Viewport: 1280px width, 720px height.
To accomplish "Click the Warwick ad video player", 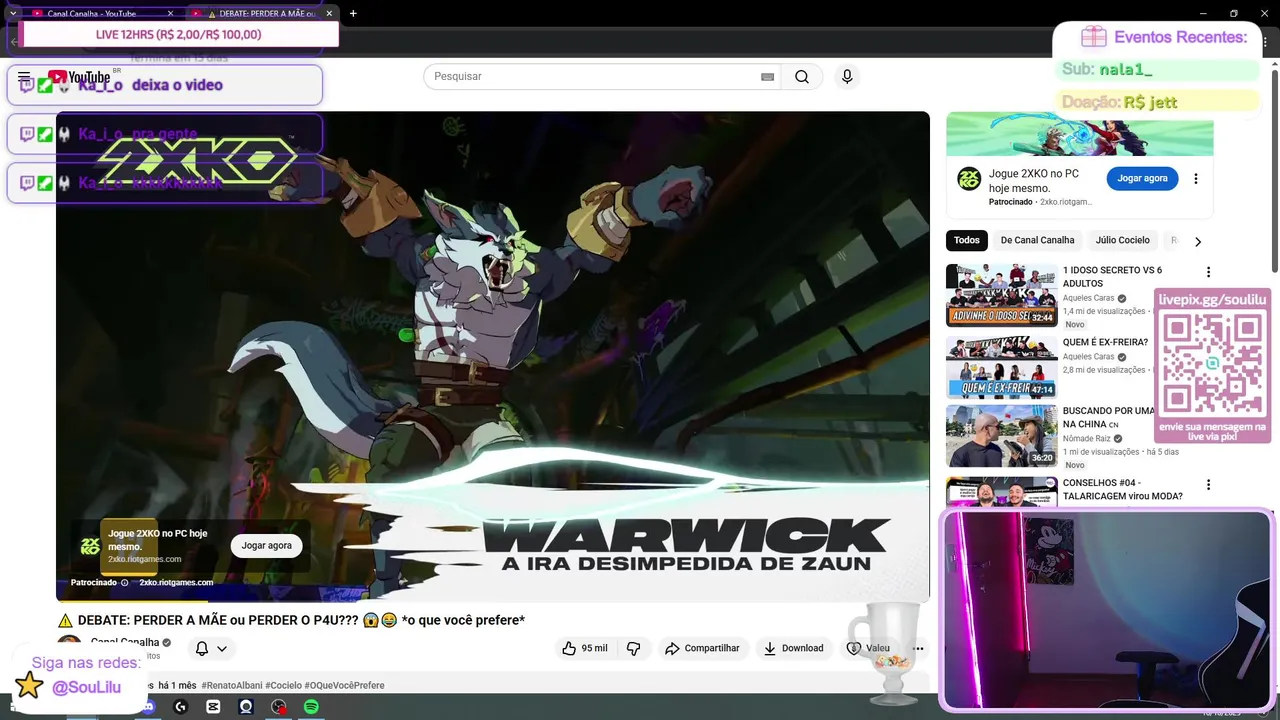I will pyautogui.click(x=492, y=356).
